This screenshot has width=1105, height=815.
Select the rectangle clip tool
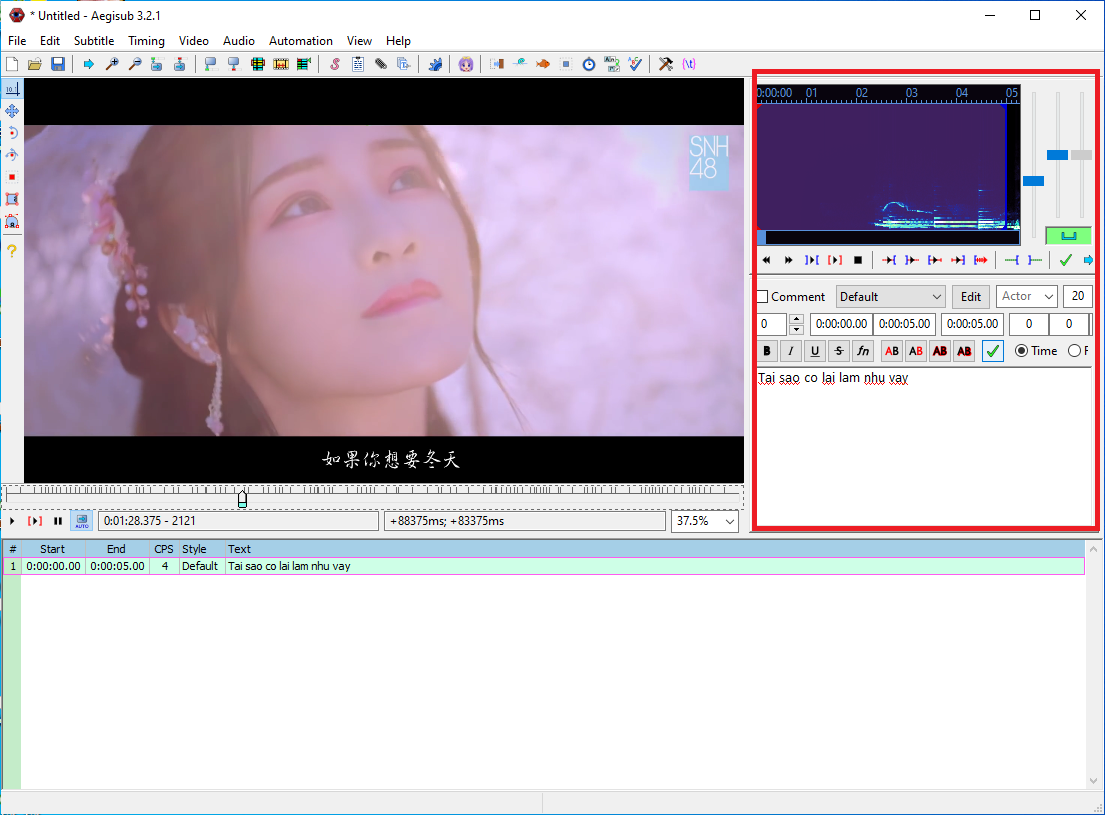[12, 199]
